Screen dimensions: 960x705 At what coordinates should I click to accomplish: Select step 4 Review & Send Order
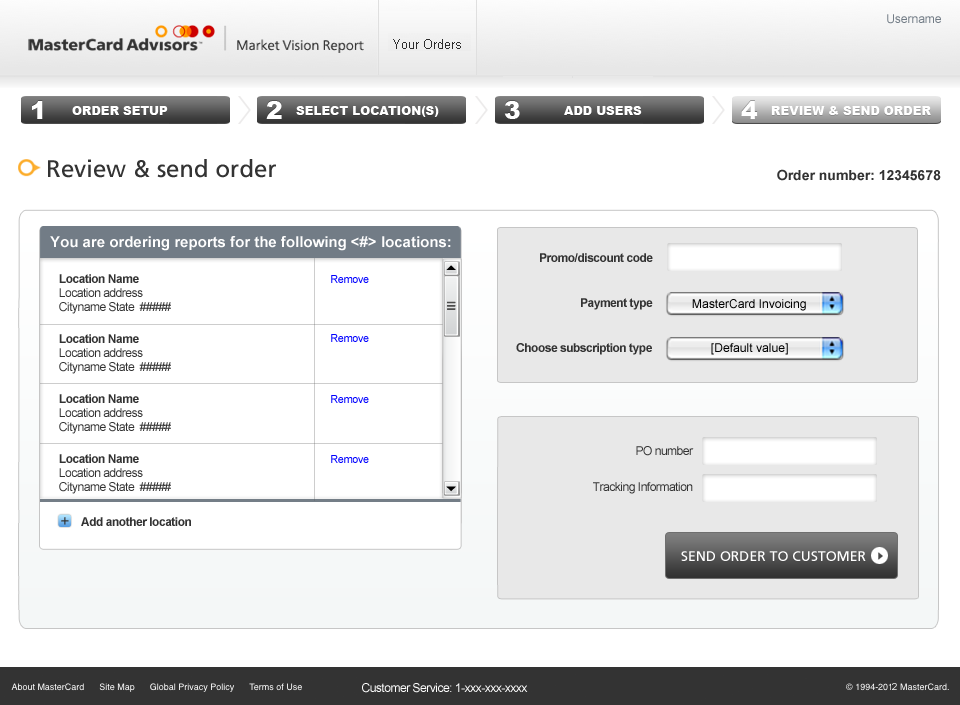[x=836, y=110]
